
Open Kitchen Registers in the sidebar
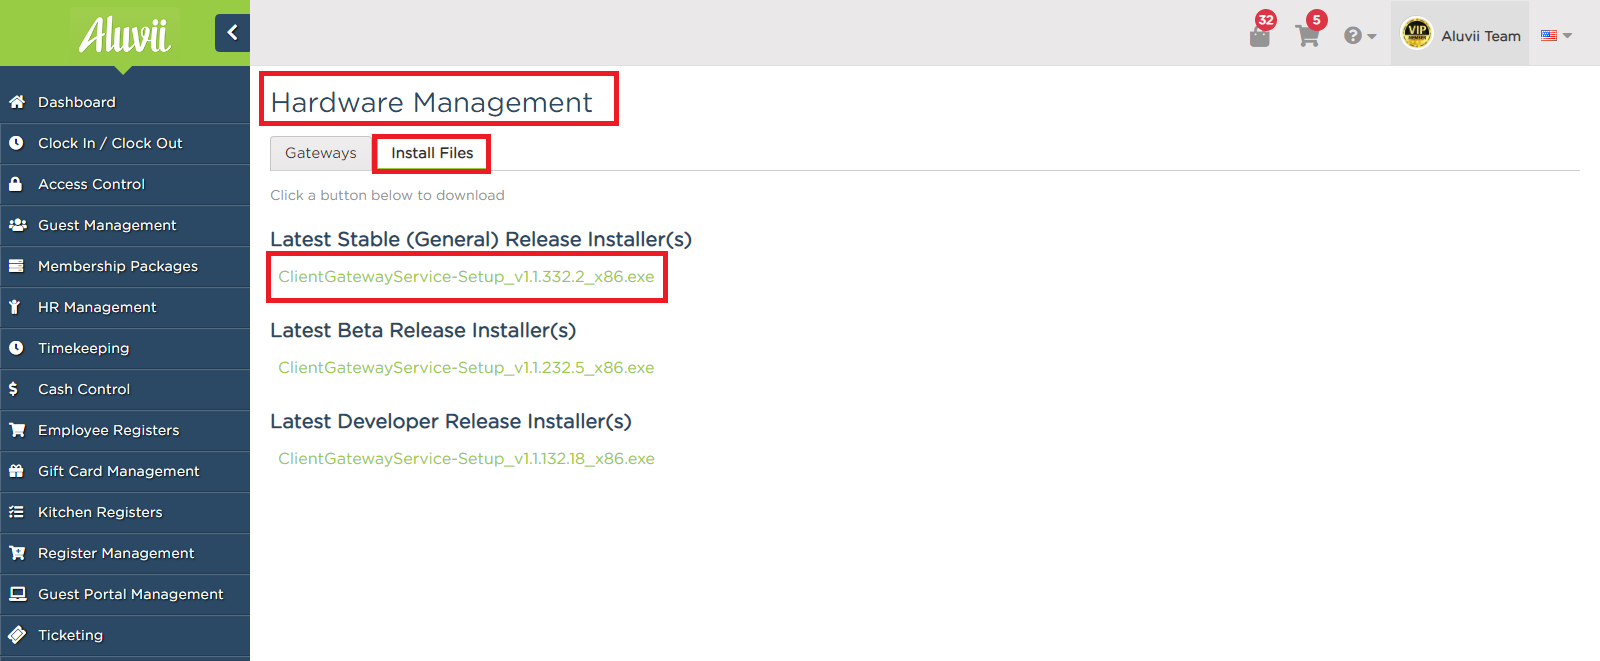pyautogui.click(x=100, y=512)
